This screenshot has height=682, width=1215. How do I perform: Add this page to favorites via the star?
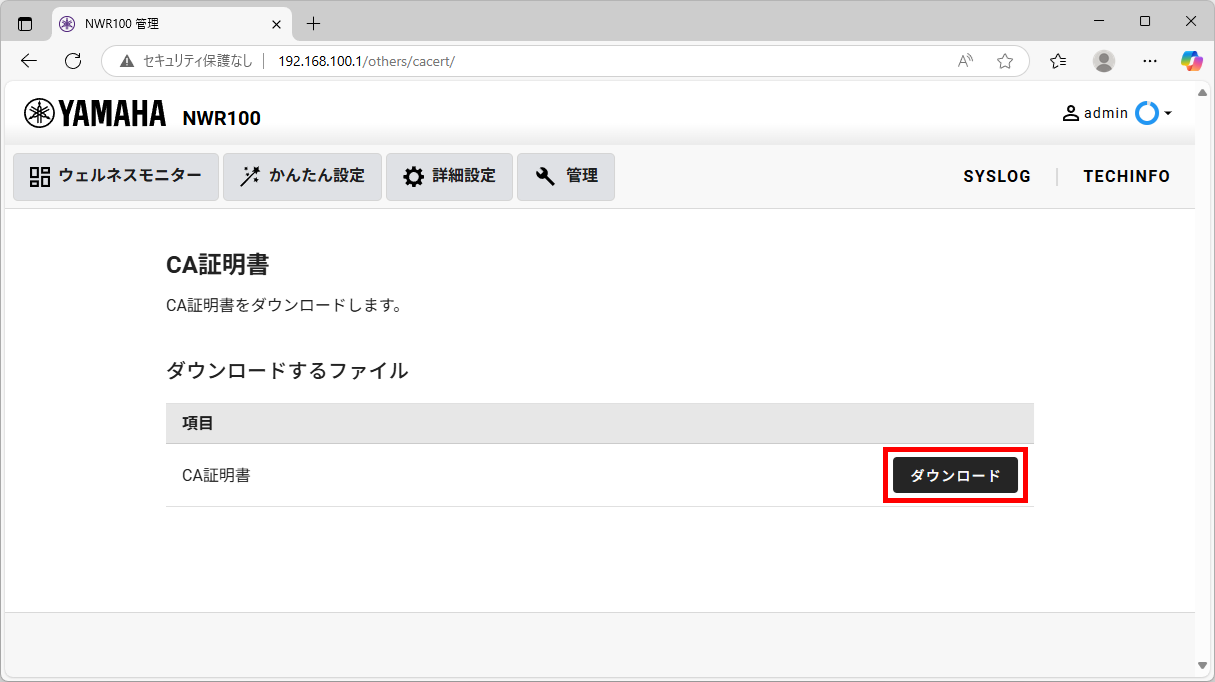tap(1004, 61)
